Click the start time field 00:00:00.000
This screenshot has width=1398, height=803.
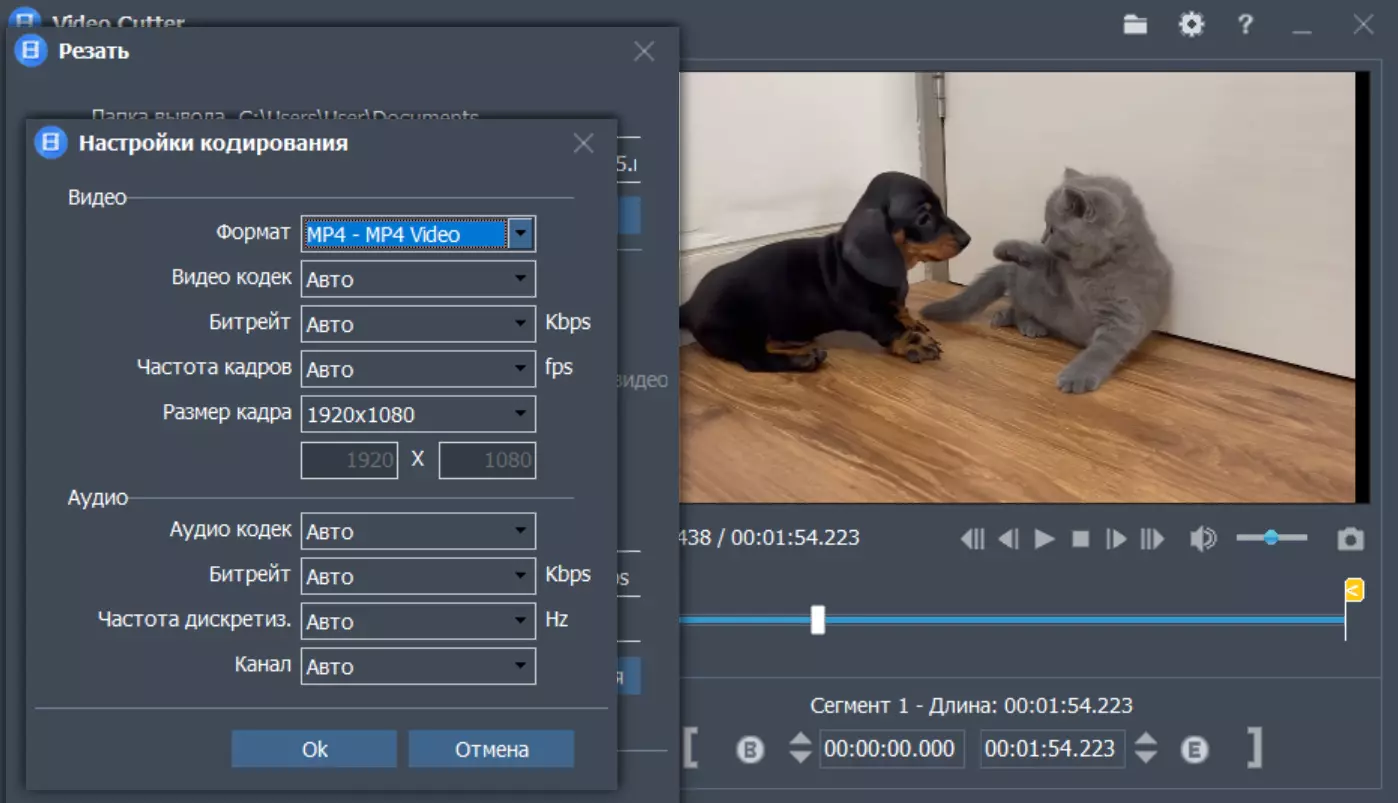(x=892, y=749)
